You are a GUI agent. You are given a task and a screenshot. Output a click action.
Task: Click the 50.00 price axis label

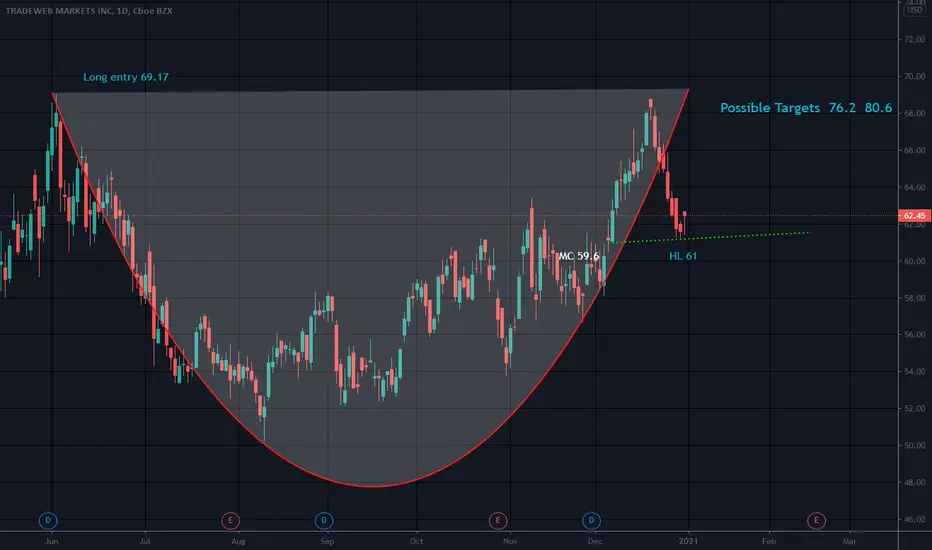pyautogui.click(x=914, y=445)
